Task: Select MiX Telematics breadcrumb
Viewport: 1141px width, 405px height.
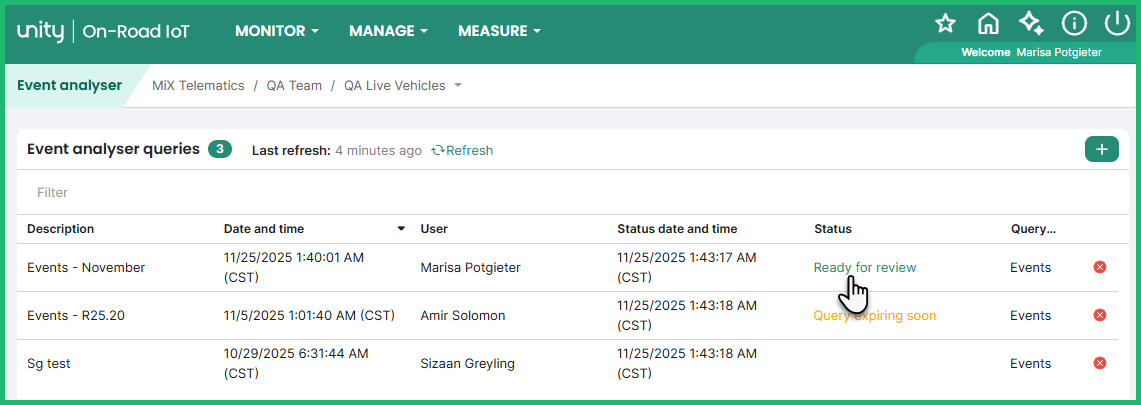Action: click(198, 86)
